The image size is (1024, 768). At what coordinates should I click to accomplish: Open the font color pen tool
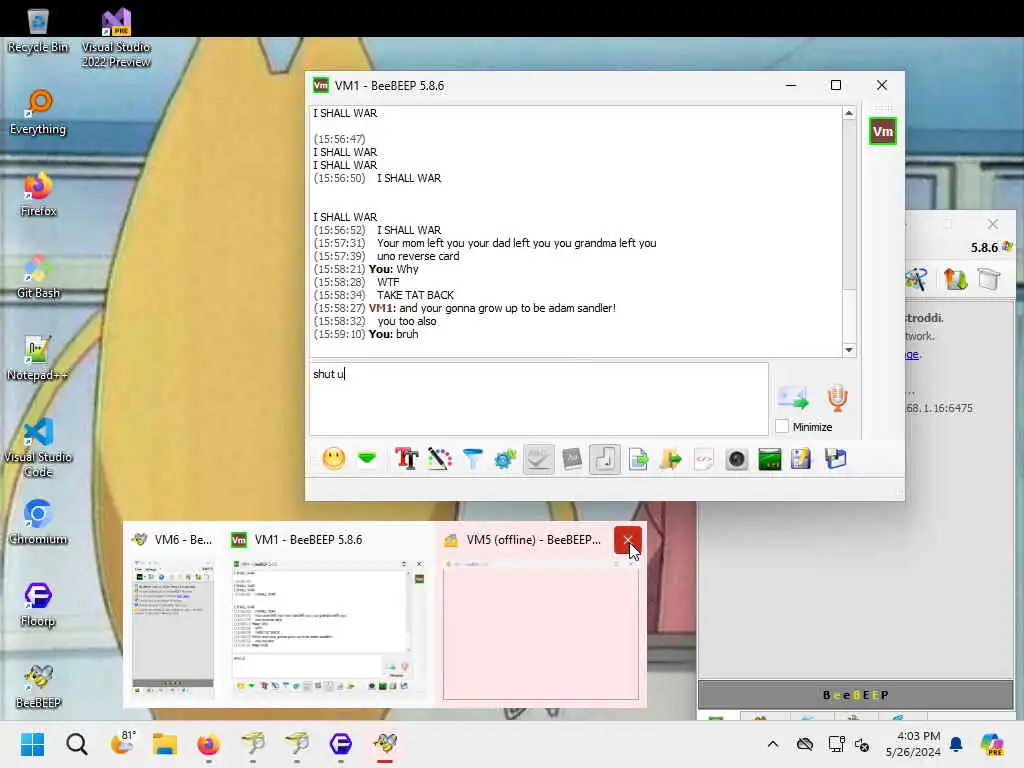point(440,459)
